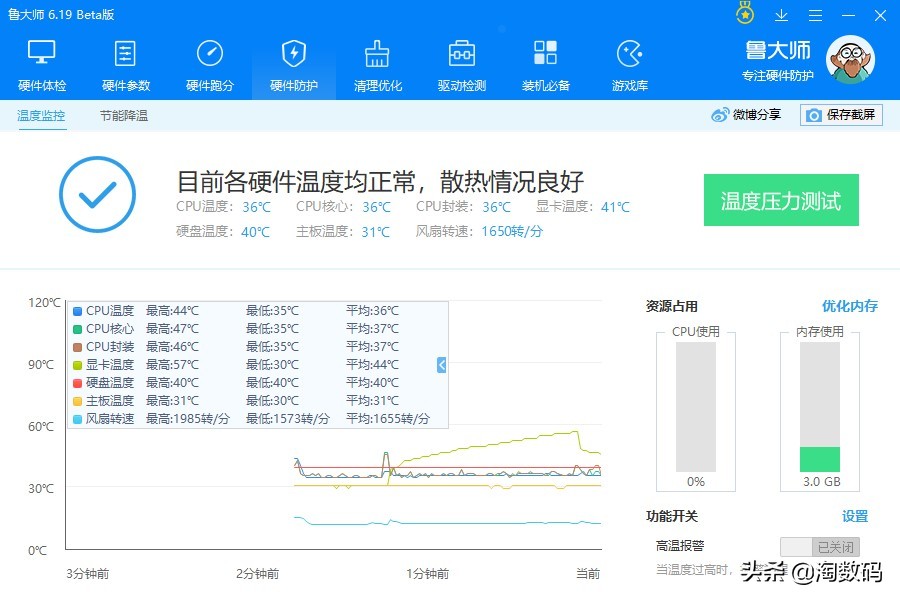Select the 硬件参数 hardware parameters icon
Viewport: 900px width, 600px height.
[x=125, y=62]
